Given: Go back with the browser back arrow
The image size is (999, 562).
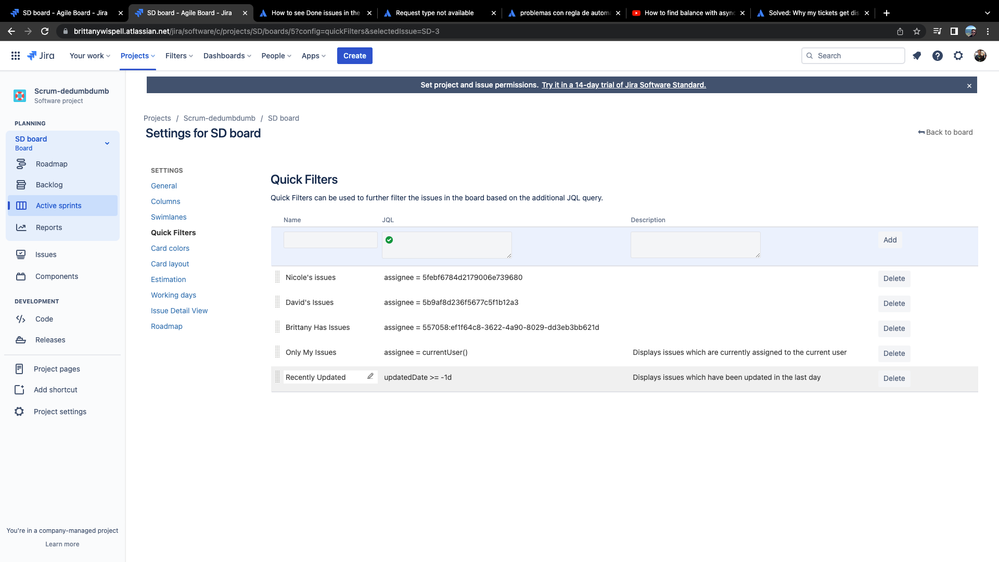Looking at the screenshot, I should pyautogui.click(x=11, y=31).
